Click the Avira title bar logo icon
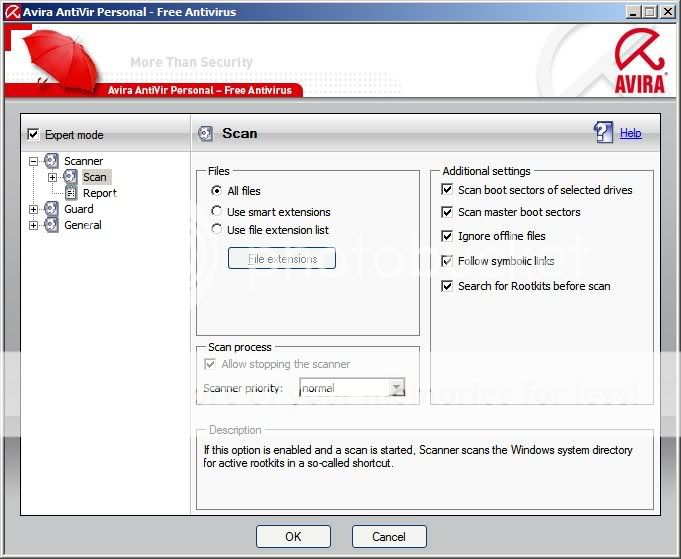The width and height of the screenshot is (681, 559). (12, 12)
